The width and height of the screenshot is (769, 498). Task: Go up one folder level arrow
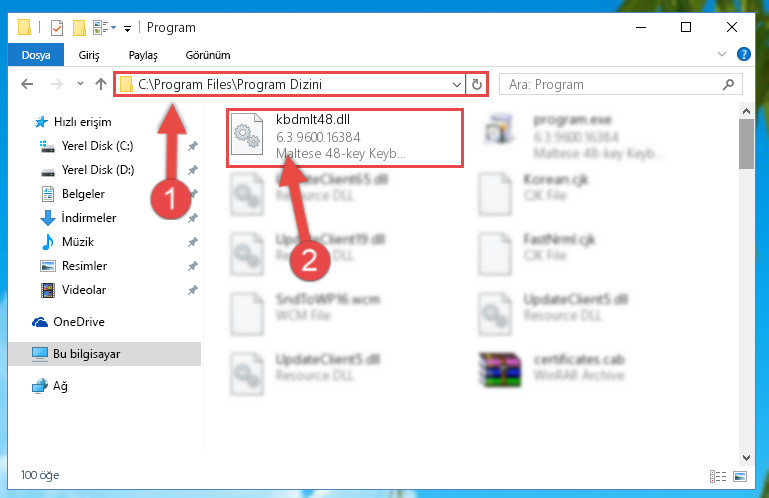(101, 84)
